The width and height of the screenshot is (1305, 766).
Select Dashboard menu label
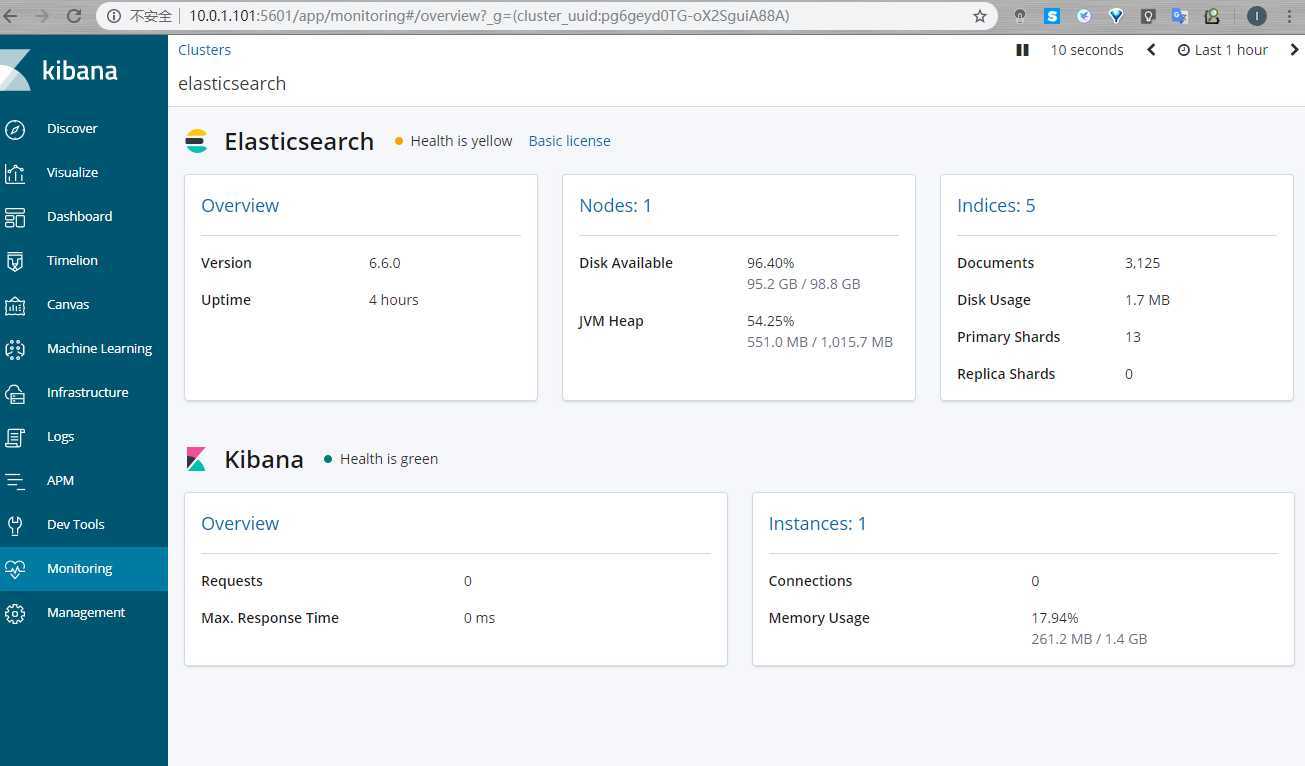(79, 217)
